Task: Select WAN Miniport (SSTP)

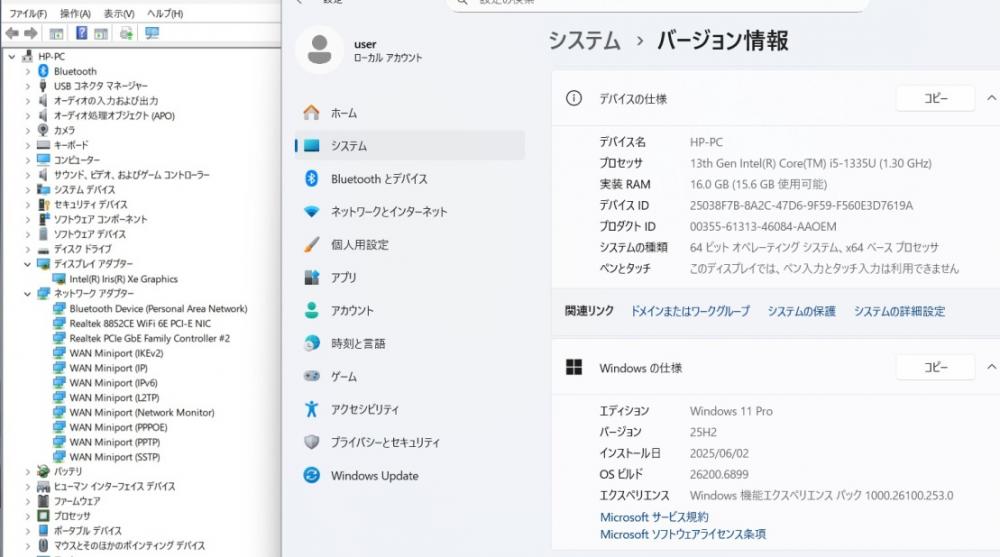Action: point(115,457)
